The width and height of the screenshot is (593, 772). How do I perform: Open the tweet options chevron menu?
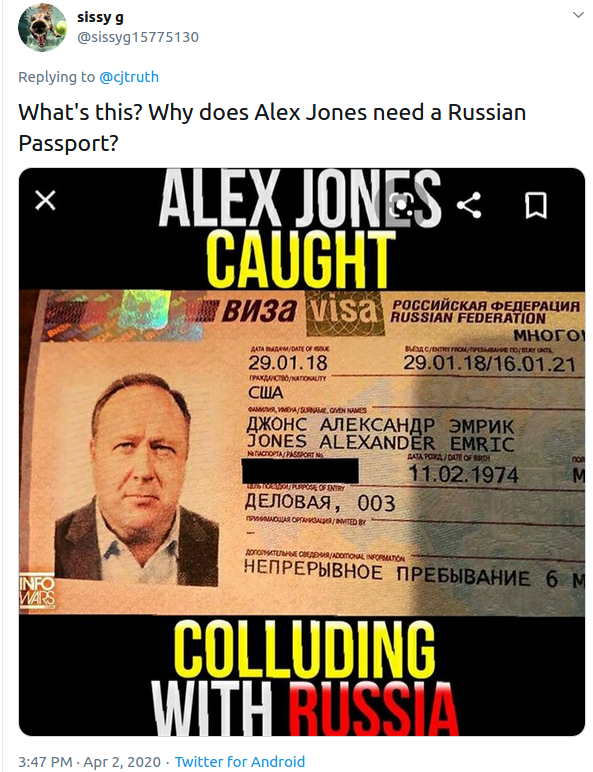click(578, 15)
